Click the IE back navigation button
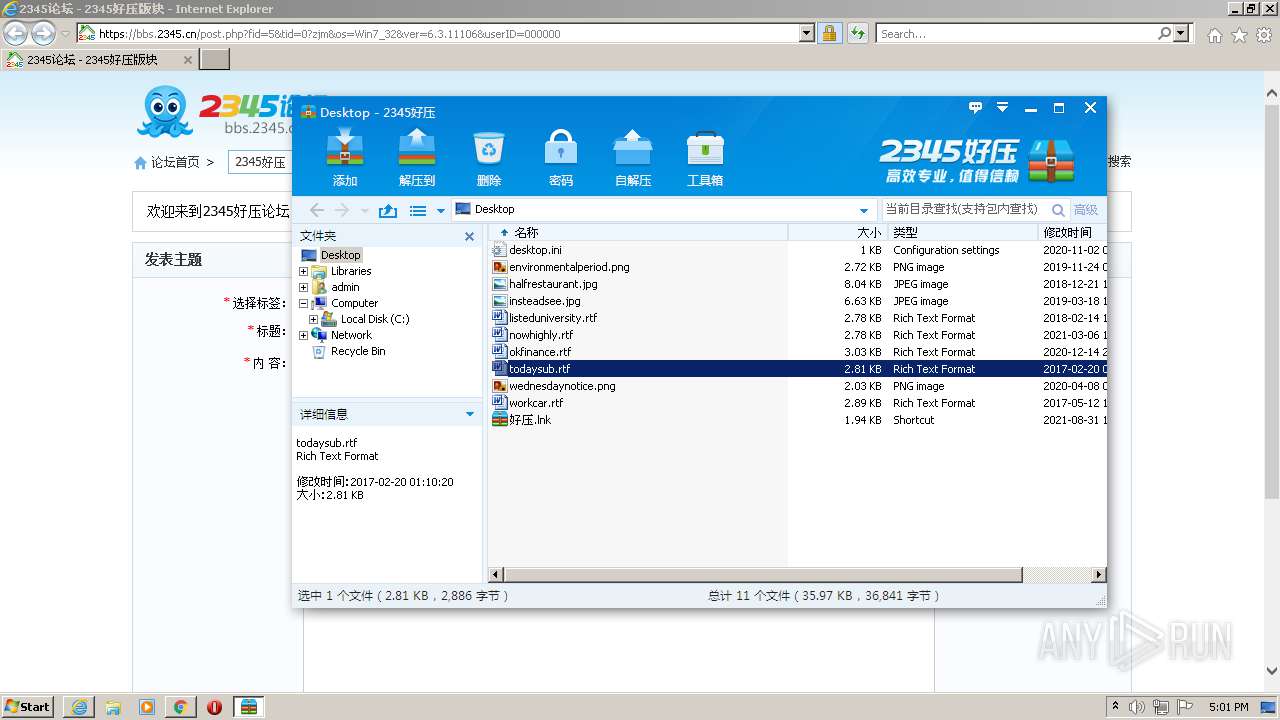Viewport: 1280px width, 720px height. click(x=15, y=33)
